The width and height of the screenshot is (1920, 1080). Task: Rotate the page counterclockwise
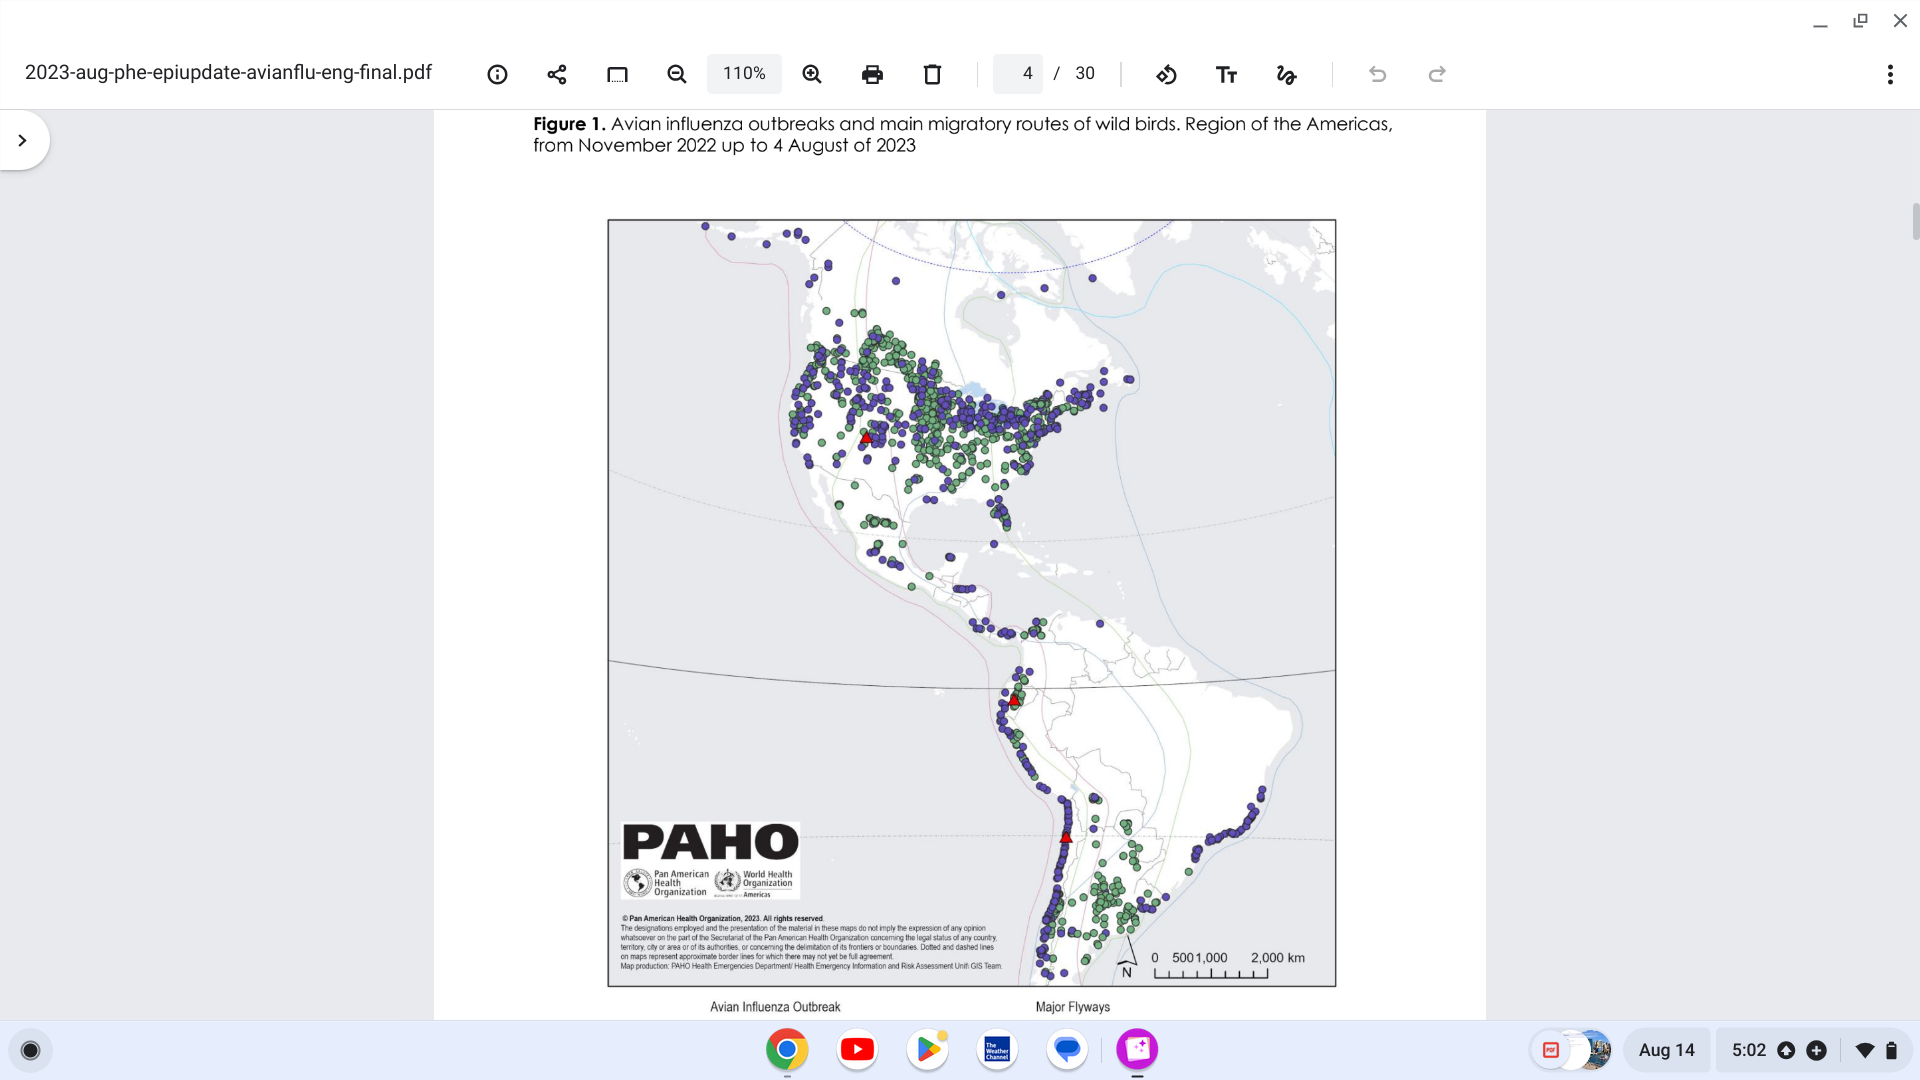tap(1166, 74)
